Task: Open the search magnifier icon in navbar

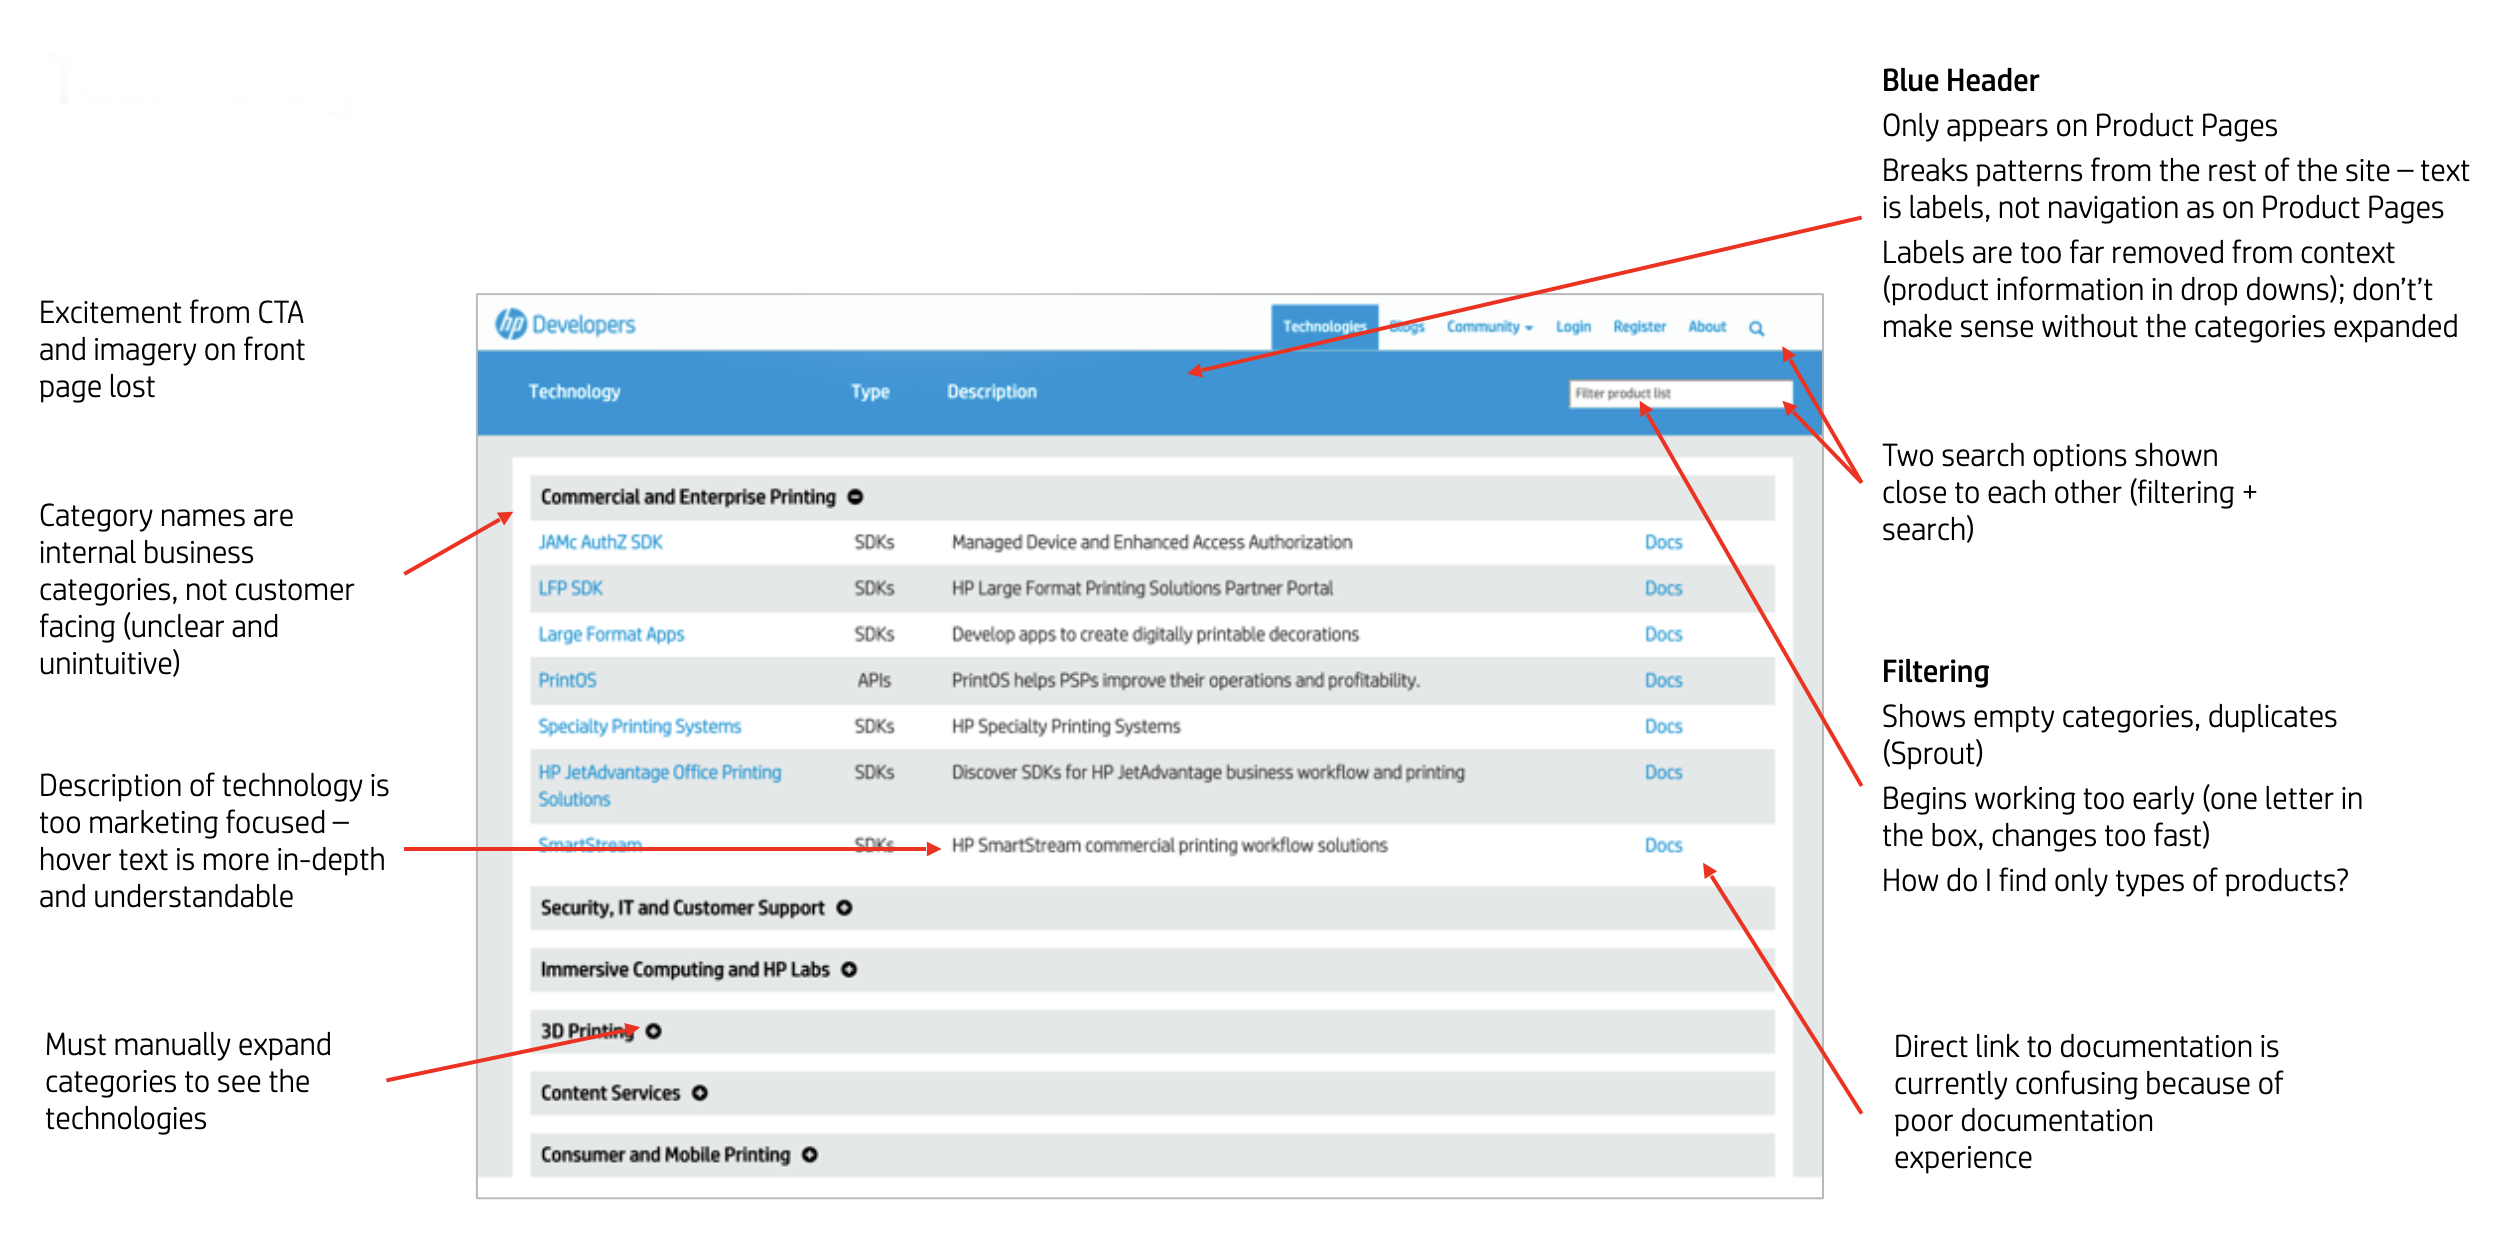Action: point(1756,328)
